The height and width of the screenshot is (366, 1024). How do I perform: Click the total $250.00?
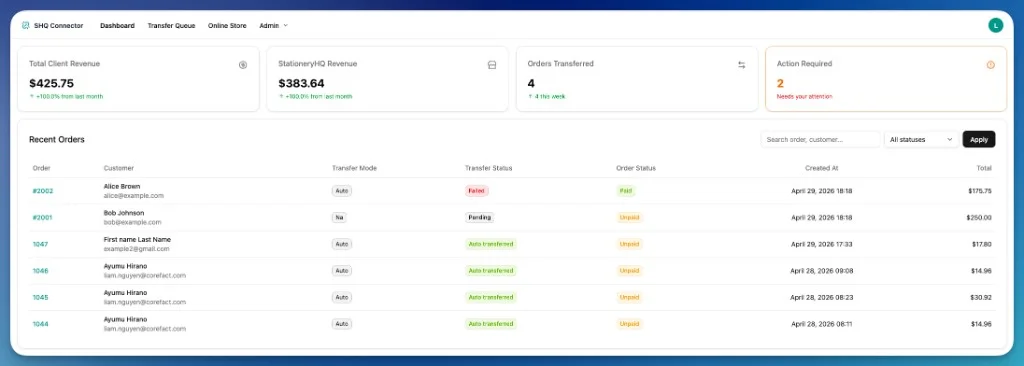tap(980, 218)
